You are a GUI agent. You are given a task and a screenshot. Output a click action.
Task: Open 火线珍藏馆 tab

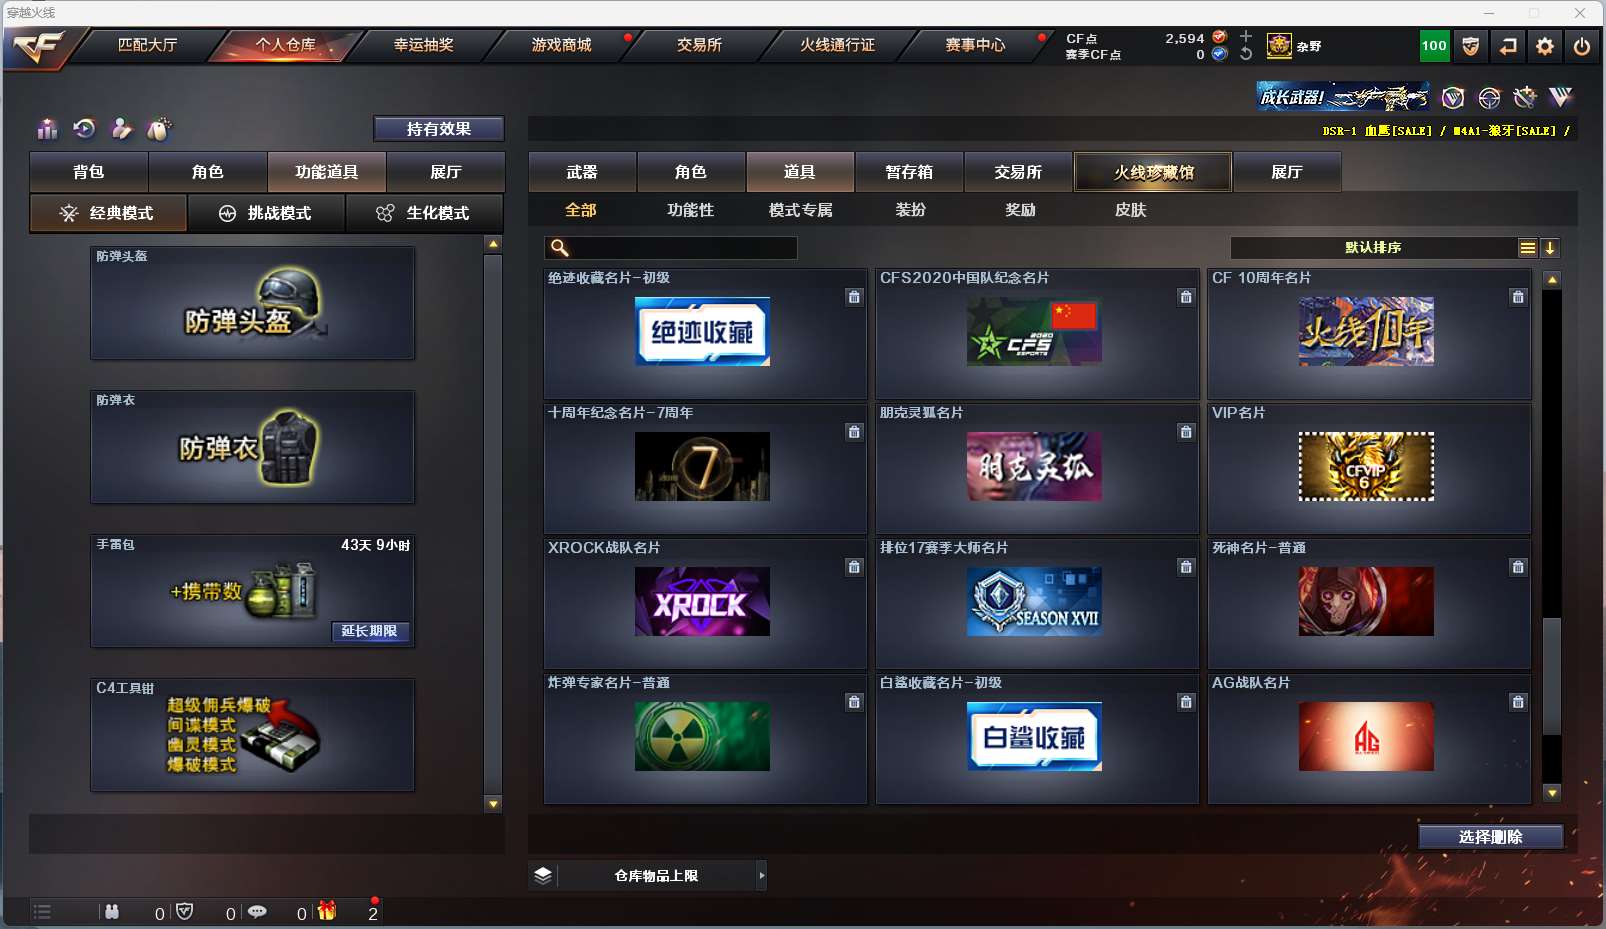pos(1153,172)
